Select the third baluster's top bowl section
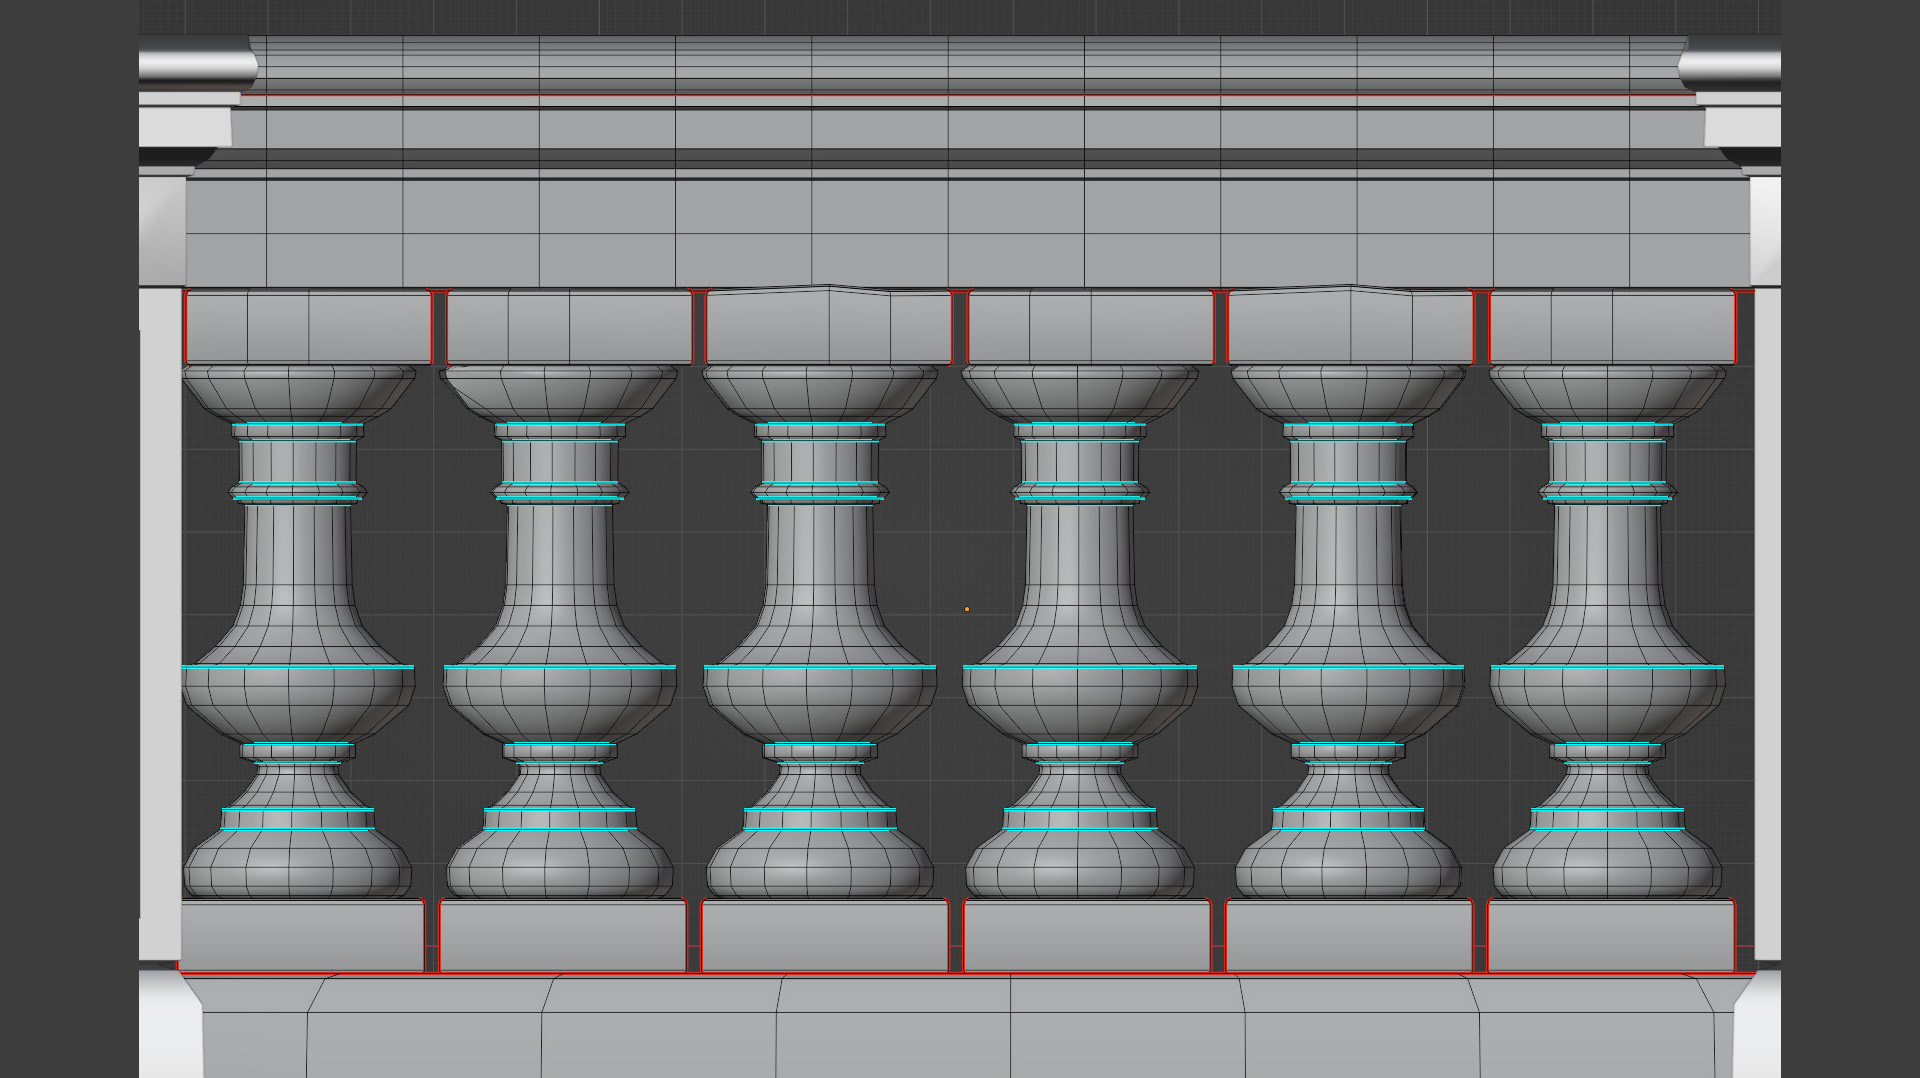Screen dimensions: 1920x1078 coord(820,392)
